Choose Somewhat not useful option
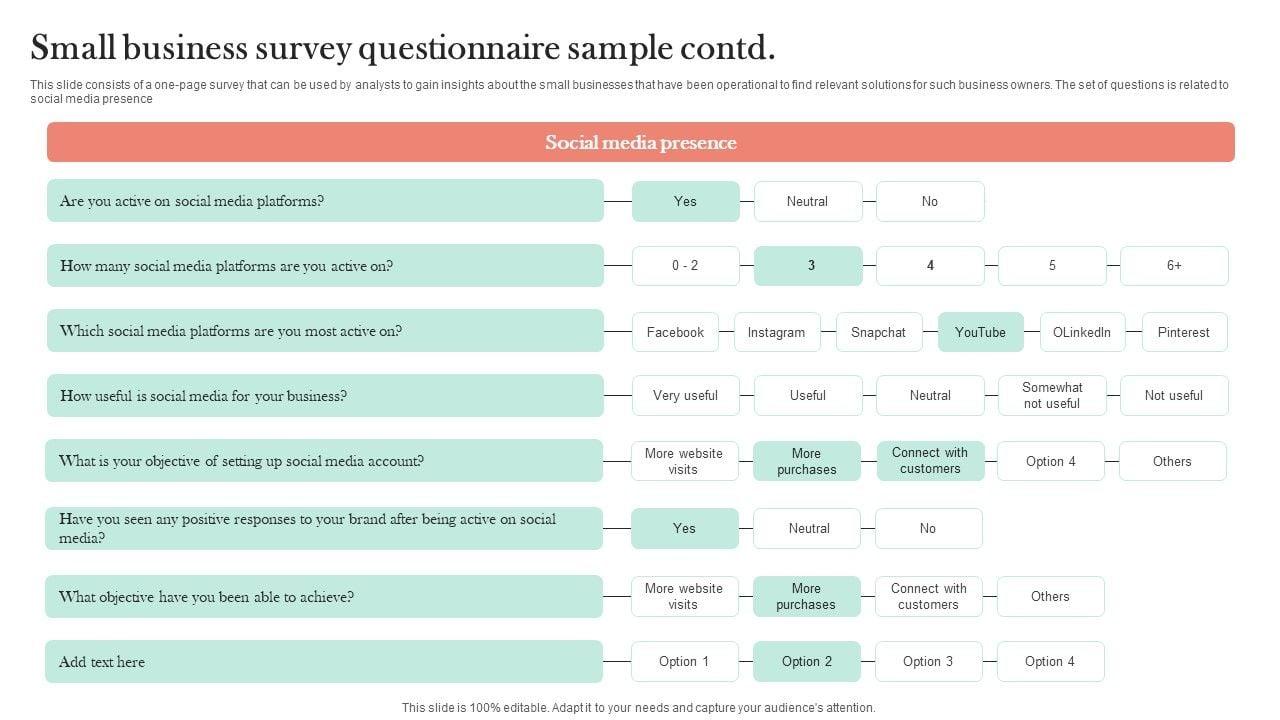The height and width of the screenshot is (720, 1280). (1051, 396)
